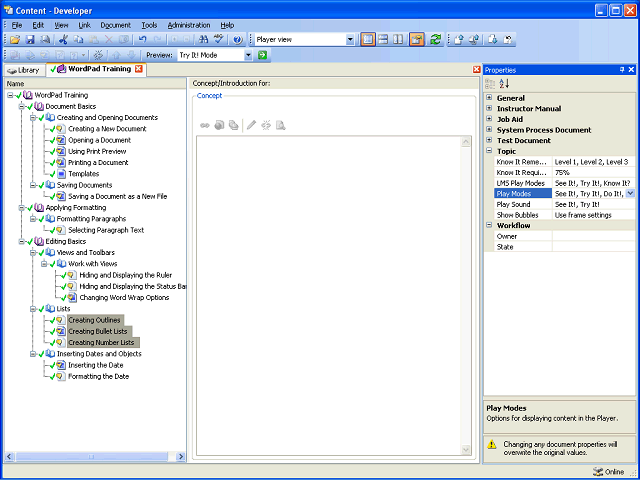Screen dimensions: 640x480
Task: Click the Save floppy disk icon
Action: 30,40
